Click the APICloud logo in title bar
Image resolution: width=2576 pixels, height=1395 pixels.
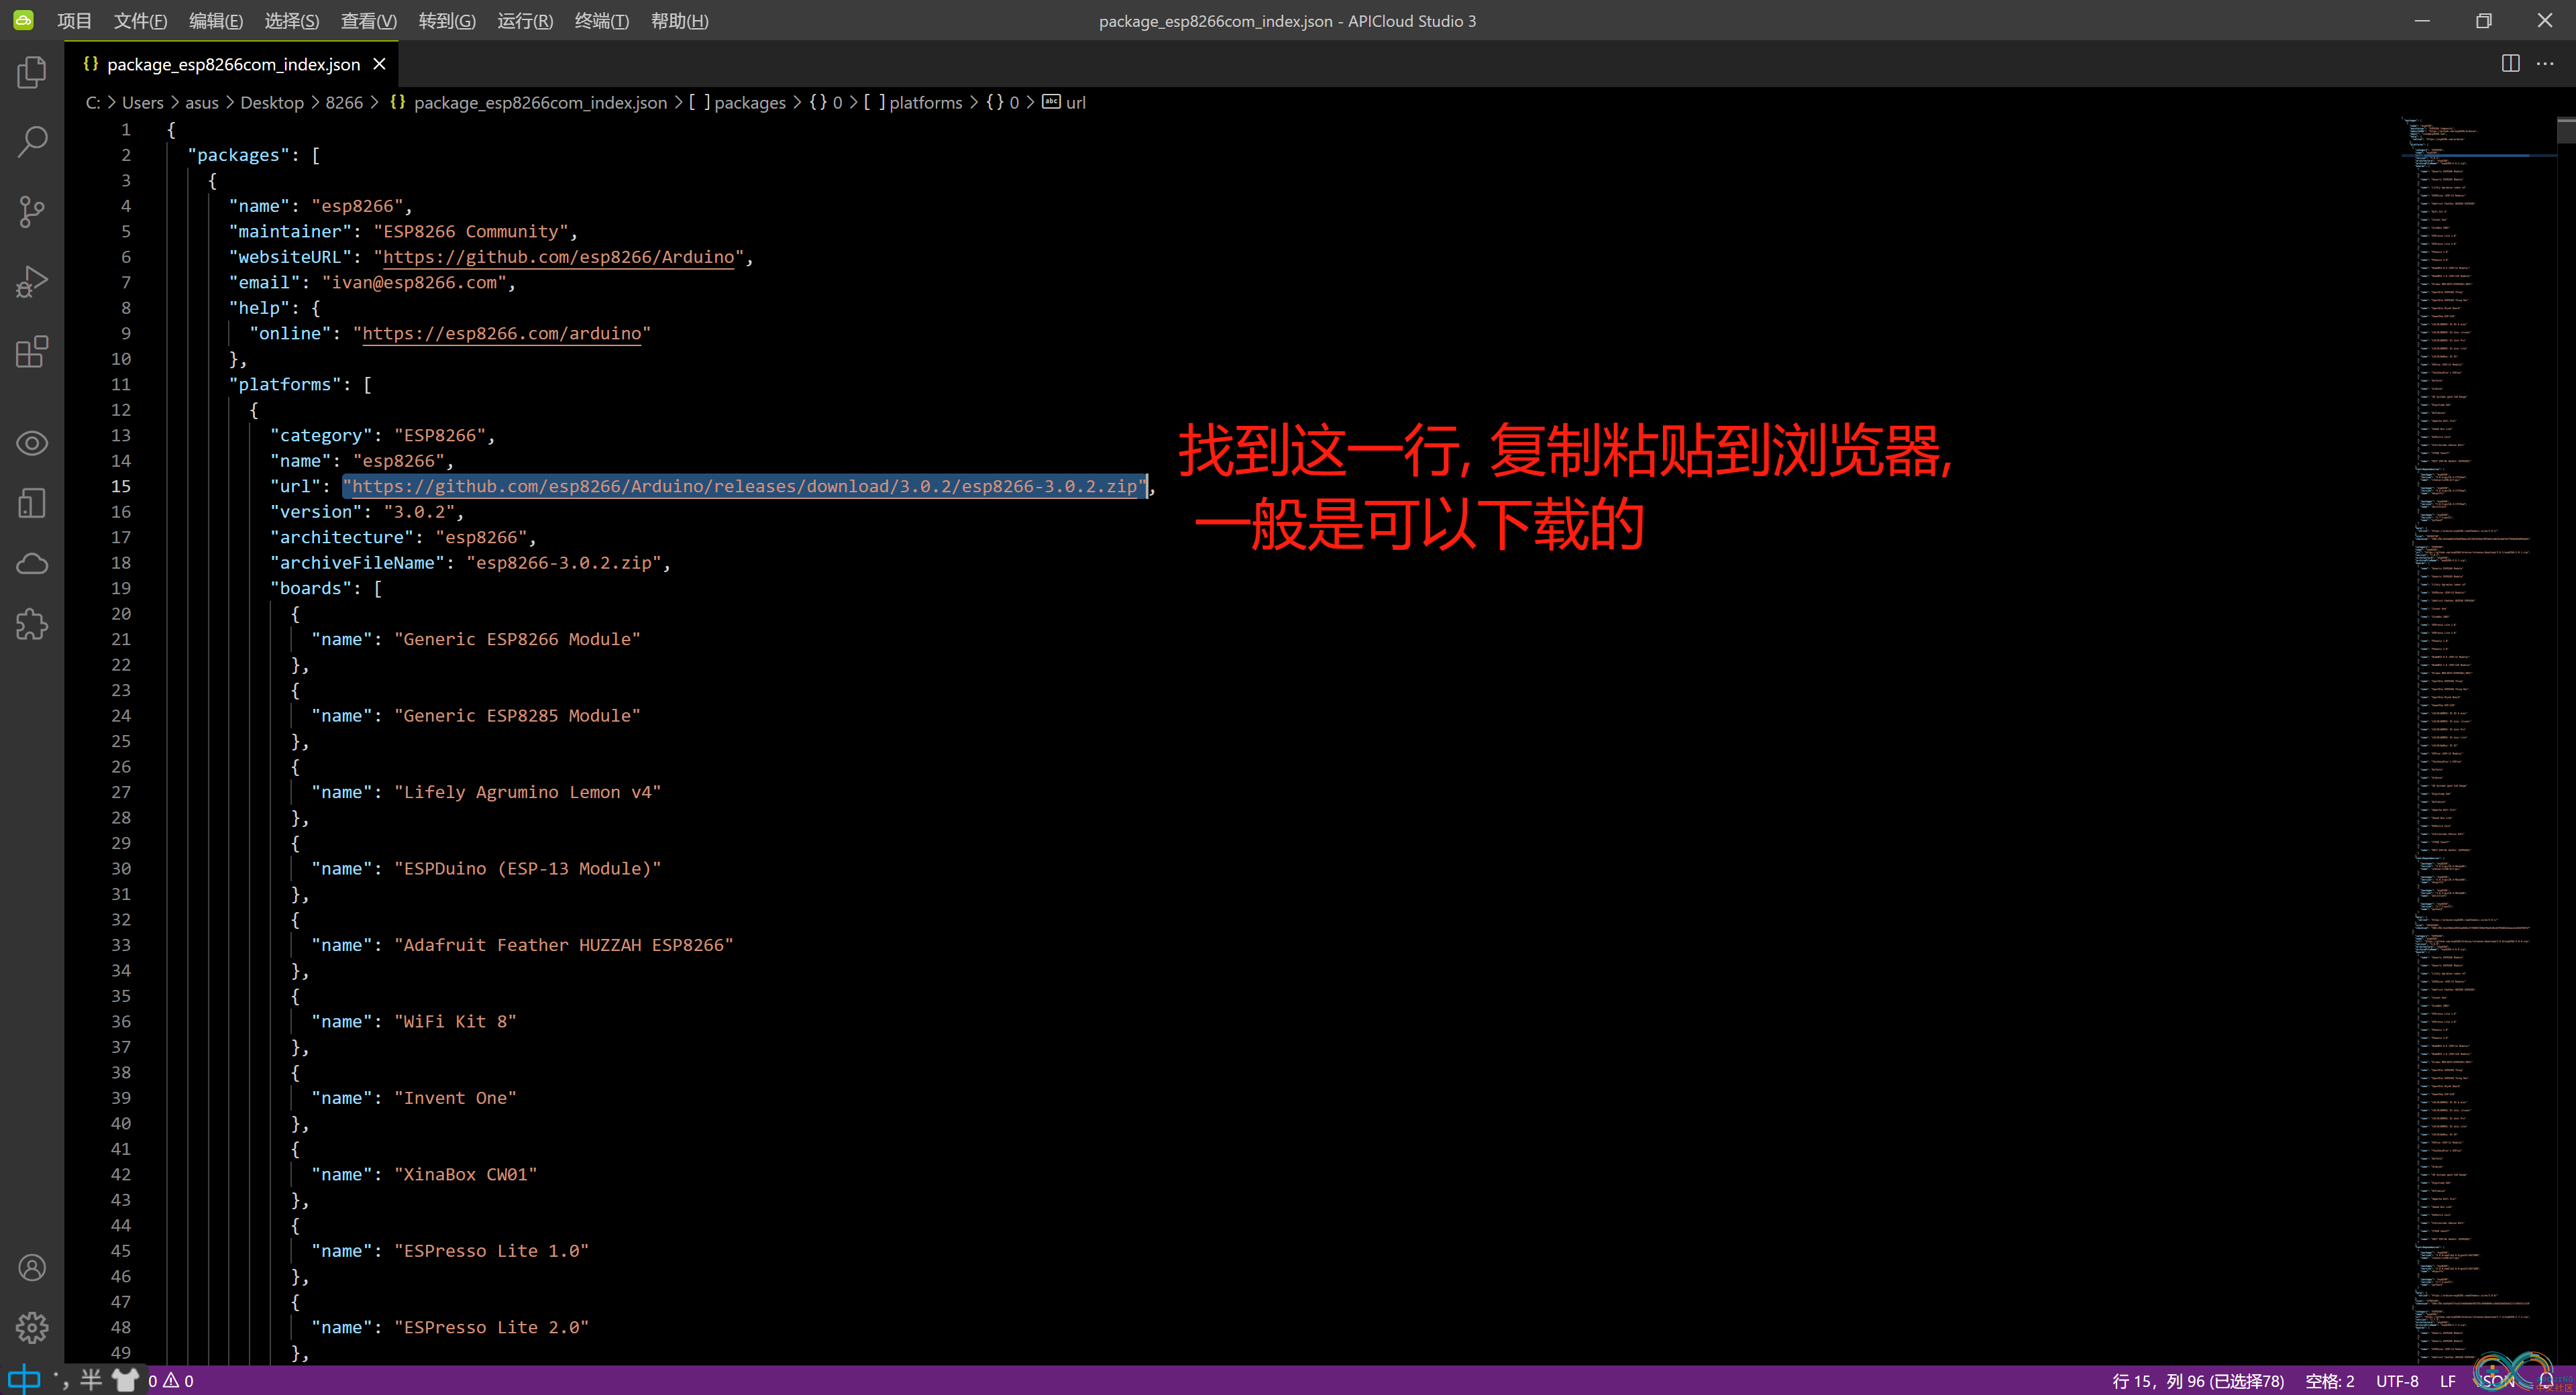23,20
